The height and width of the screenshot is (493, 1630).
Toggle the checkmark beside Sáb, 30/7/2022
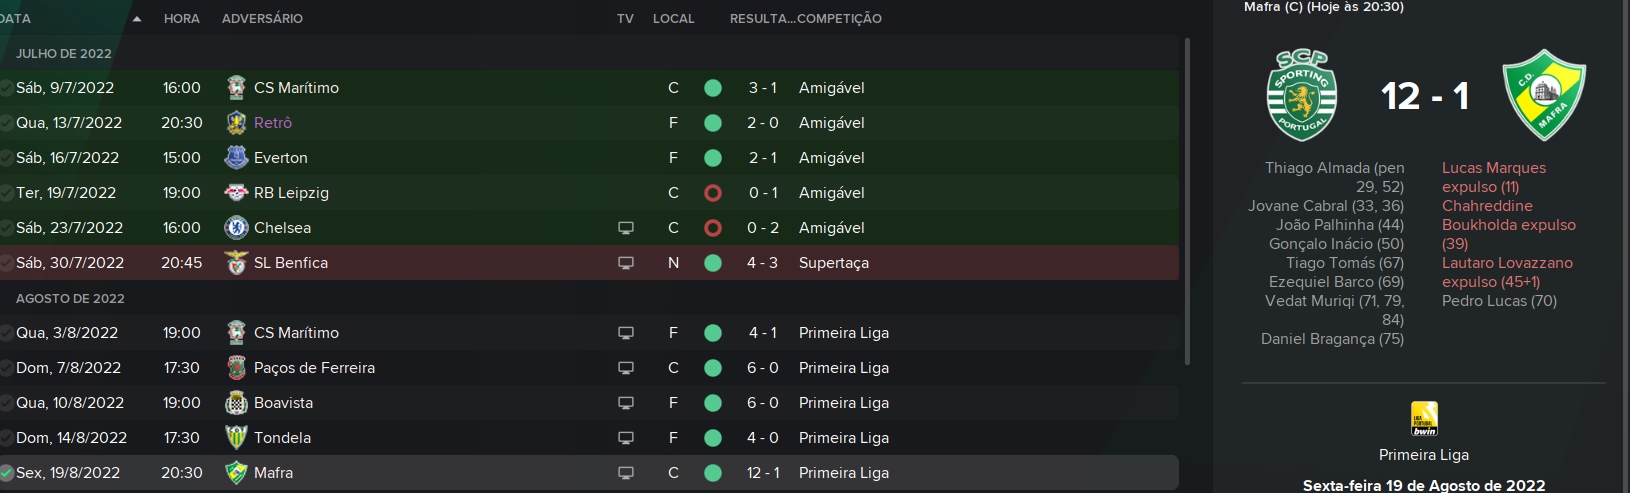click(6, 263)
